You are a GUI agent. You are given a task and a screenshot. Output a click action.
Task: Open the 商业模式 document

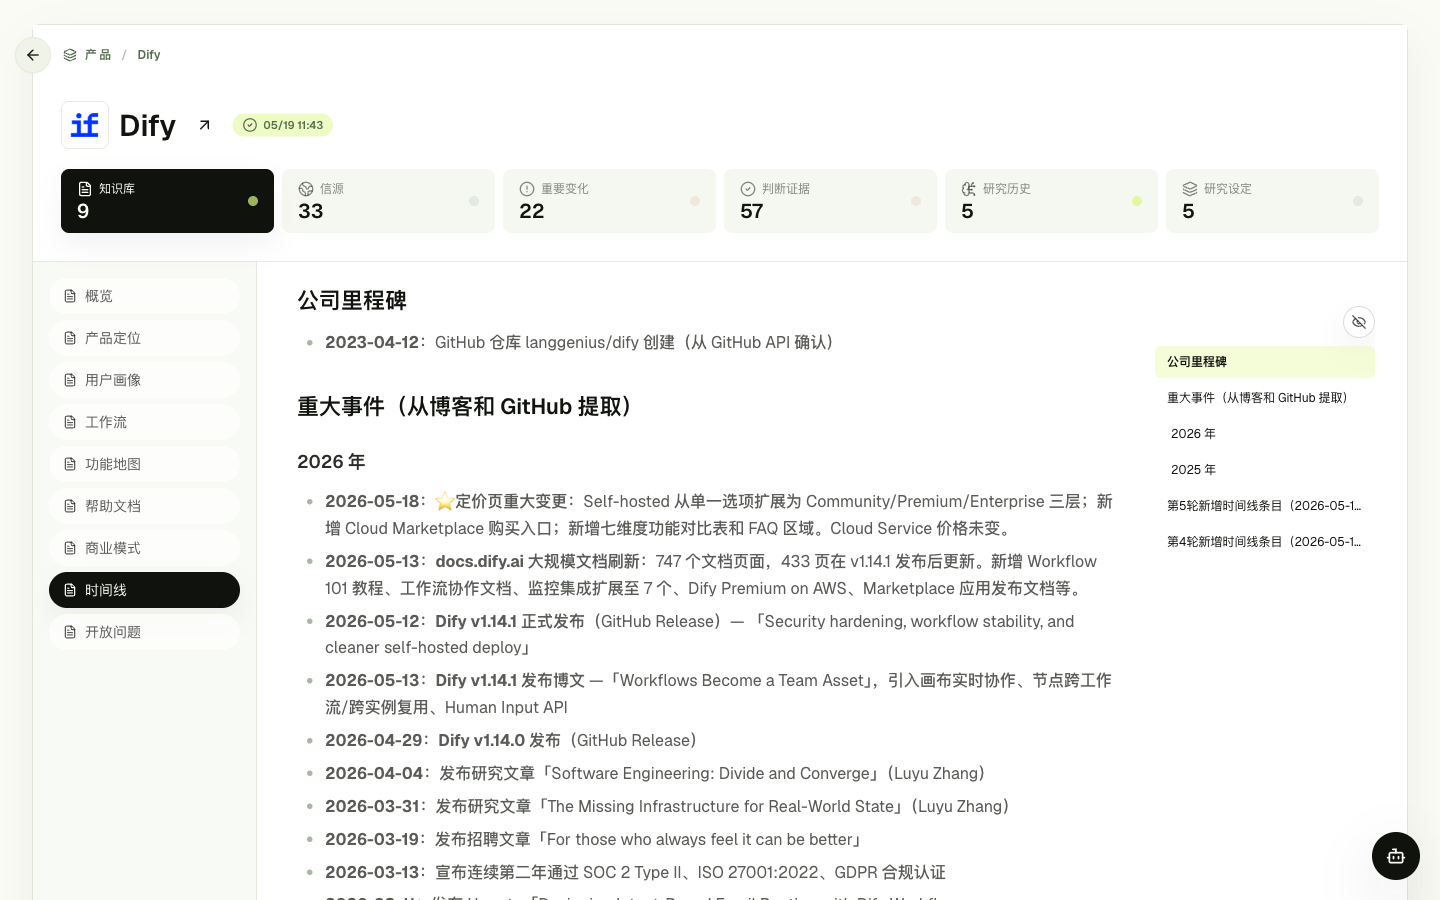pos(144,548)
